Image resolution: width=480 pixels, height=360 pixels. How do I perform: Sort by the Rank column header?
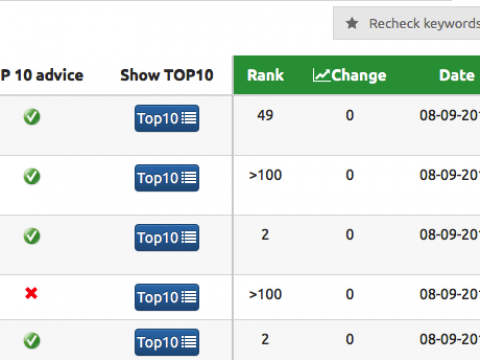pos(266,75)
